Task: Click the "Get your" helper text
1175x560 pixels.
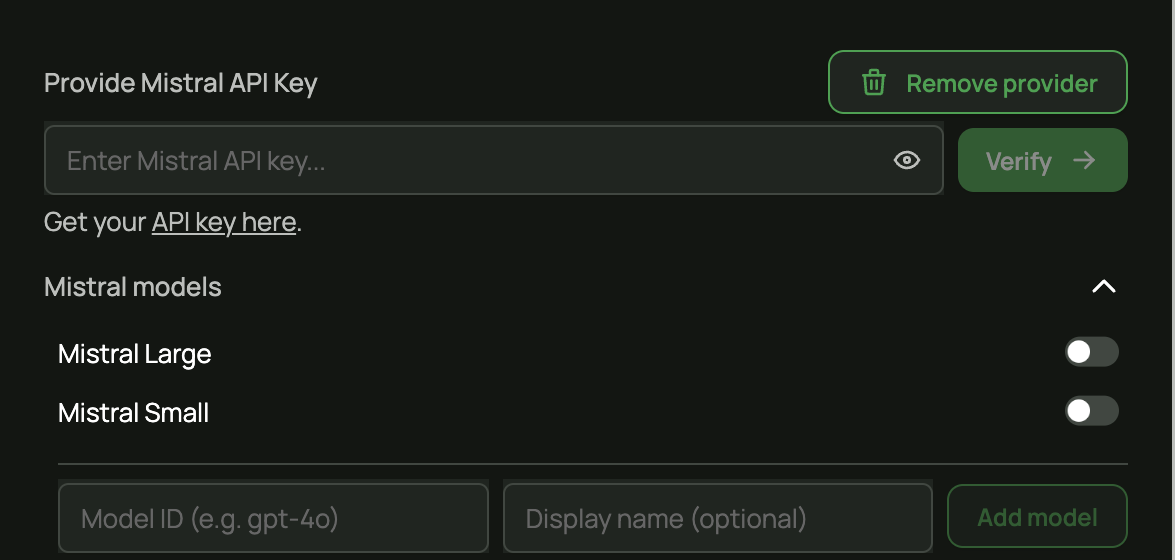Action: point(95,222)
